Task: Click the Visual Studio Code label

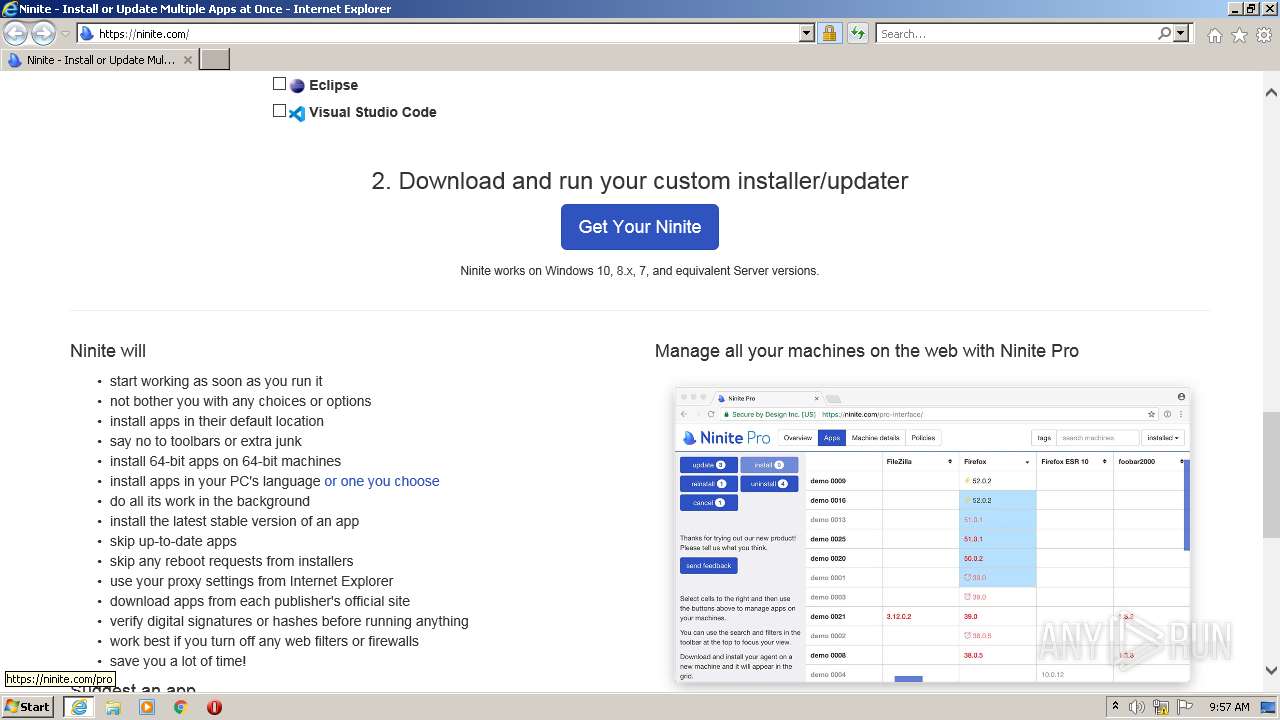Action: tap(372, 112)
